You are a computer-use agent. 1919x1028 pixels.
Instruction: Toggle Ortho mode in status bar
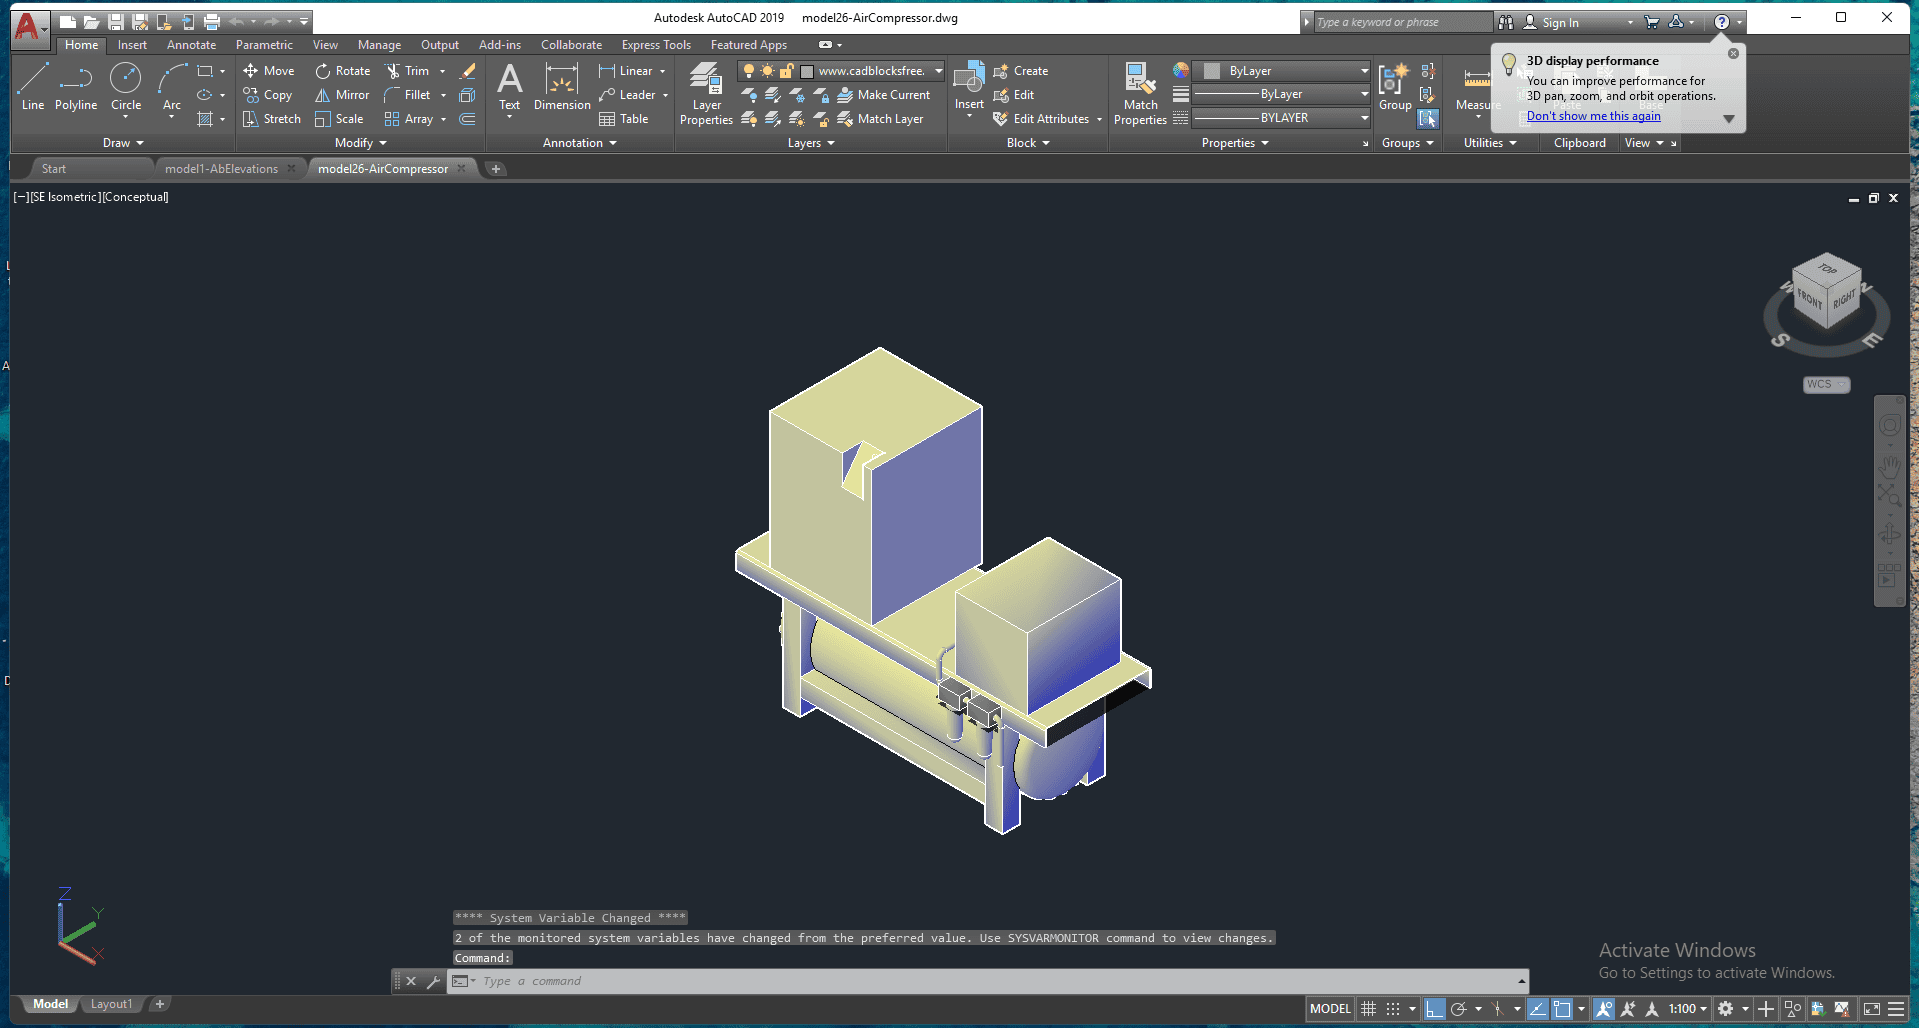[x=1434, y=1009]
